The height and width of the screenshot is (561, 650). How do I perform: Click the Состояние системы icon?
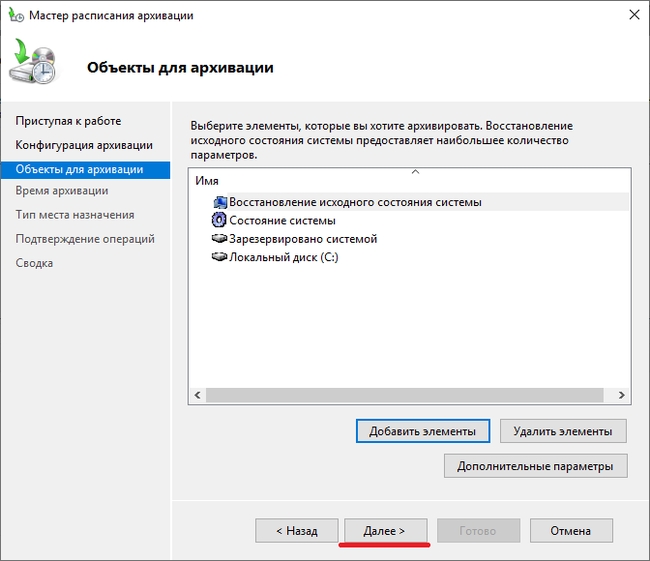pyautogui.click(x=220, y=221)
